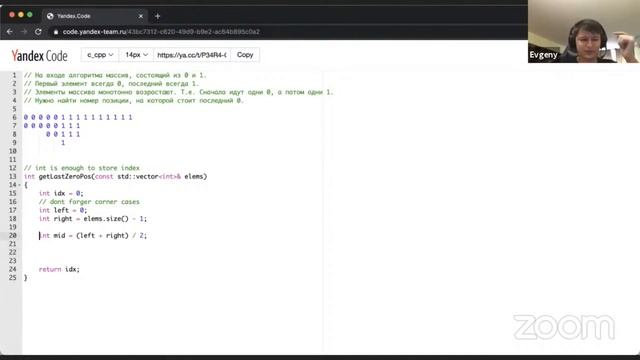
Task: Click the number row on line 8
Action: [63, 134]
